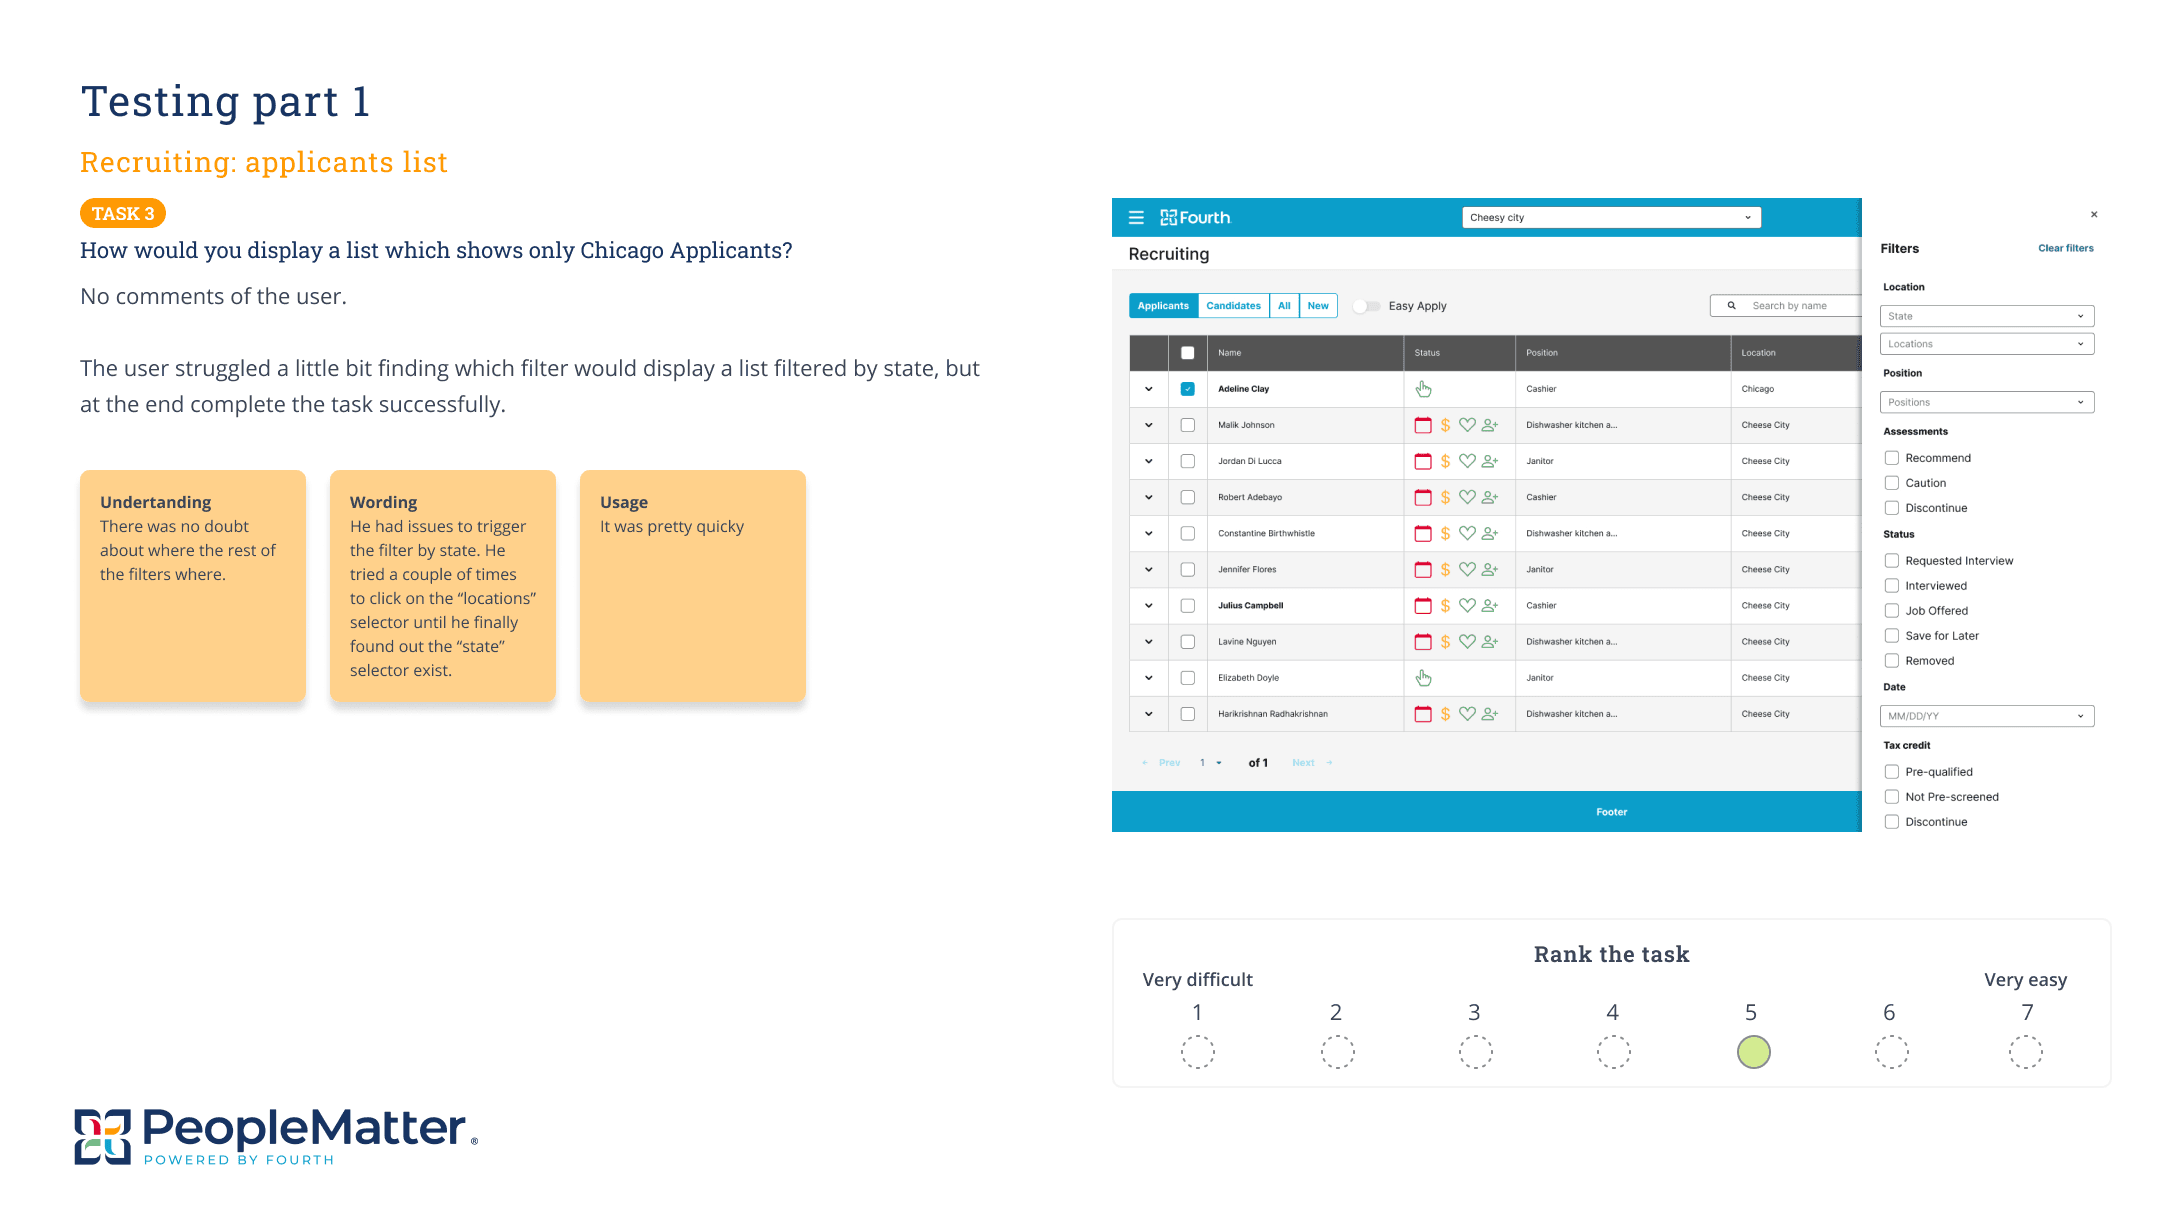
Task: Click heart icon in Robert Adebayo's row
Action: pos(1467,497)
